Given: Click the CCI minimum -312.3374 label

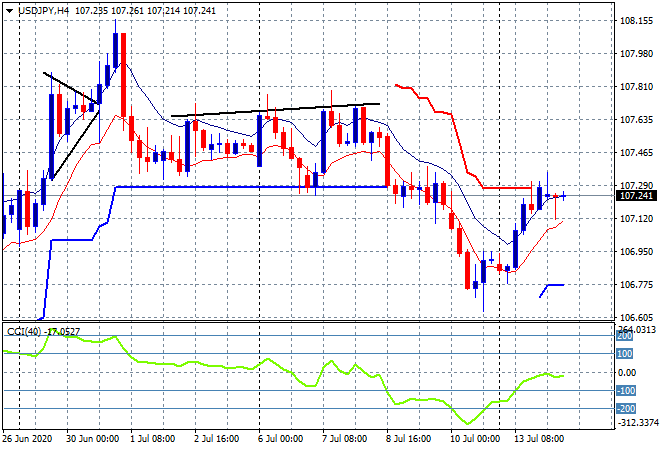Looking at the screenshot, I should [637, 423].
